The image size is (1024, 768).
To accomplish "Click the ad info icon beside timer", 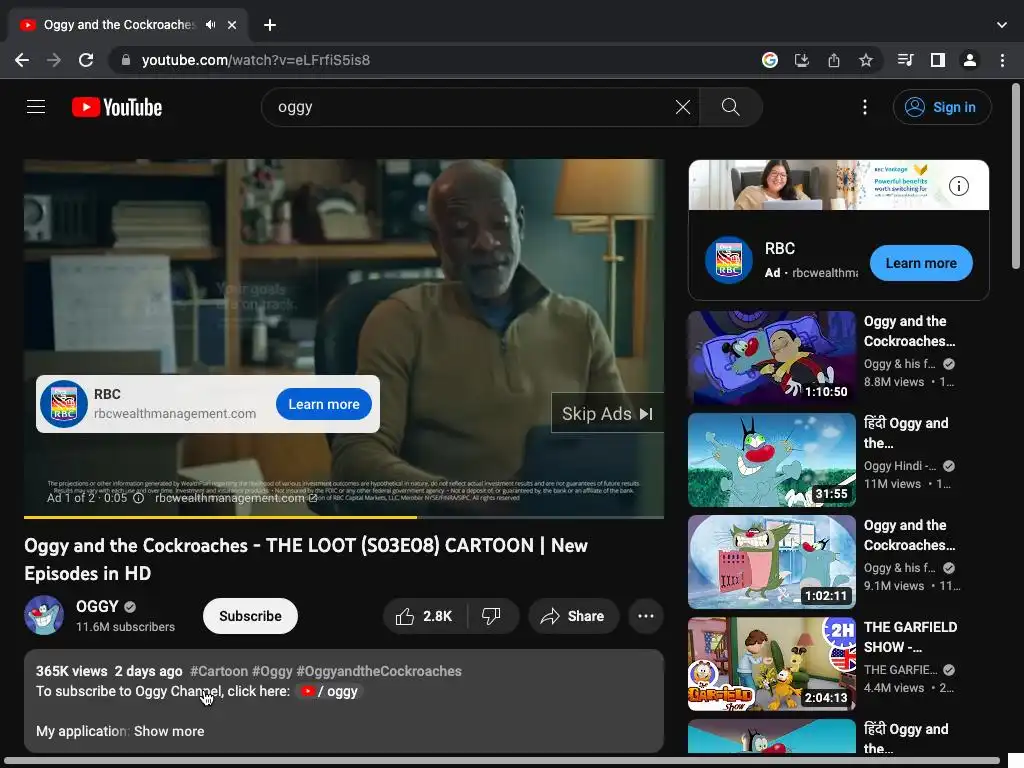I will 138,498.
